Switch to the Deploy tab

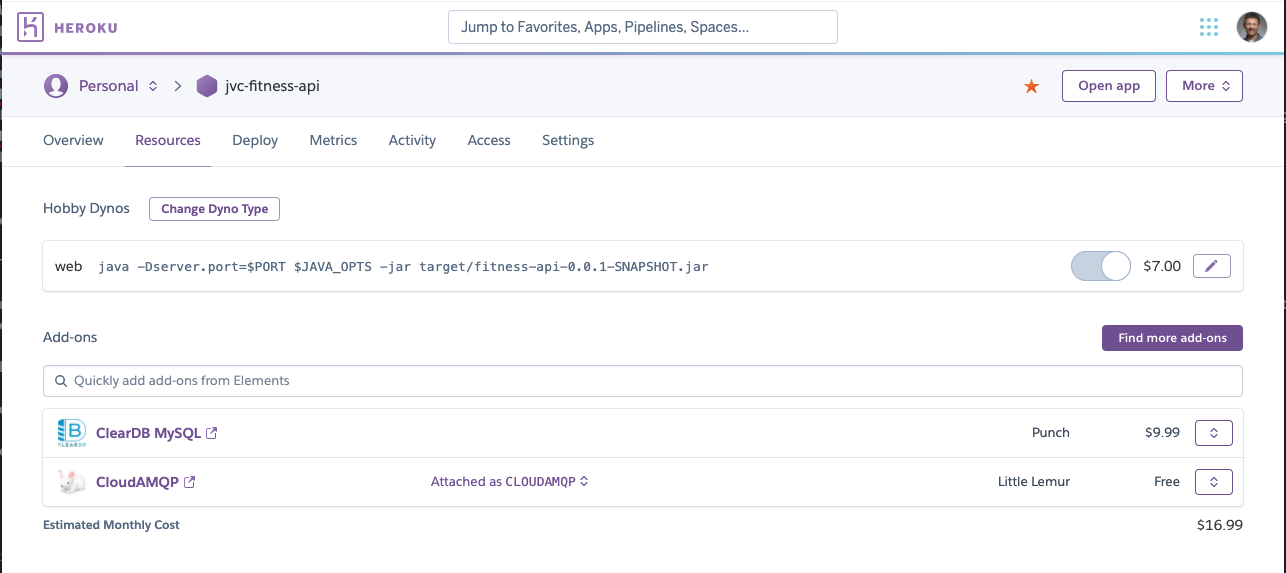click(255, 140)
